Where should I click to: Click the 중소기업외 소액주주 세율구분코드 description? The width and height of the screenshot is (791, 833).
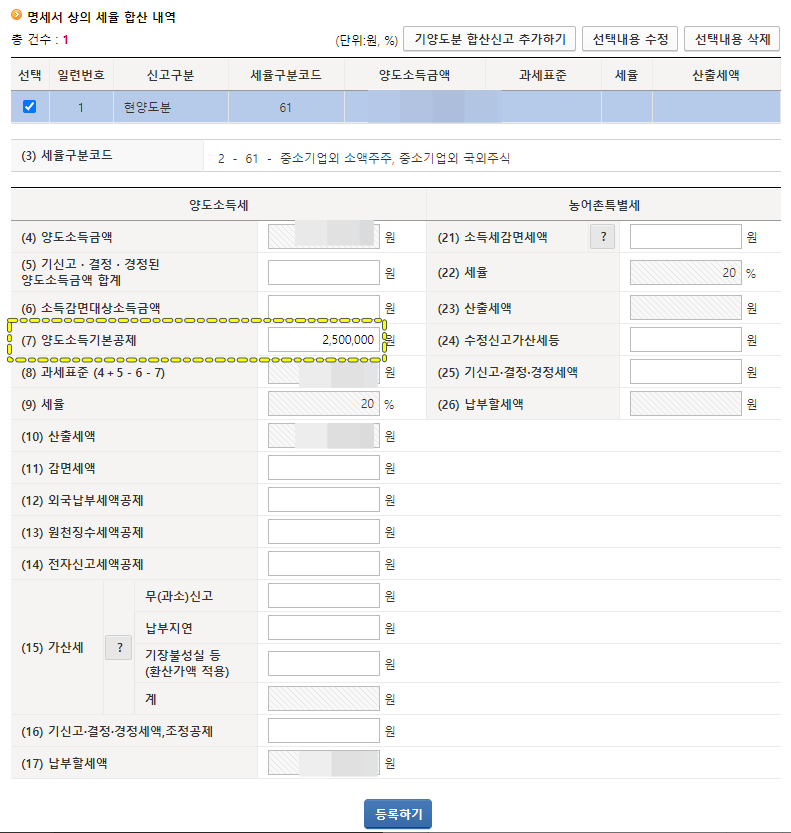click(364, 158)
